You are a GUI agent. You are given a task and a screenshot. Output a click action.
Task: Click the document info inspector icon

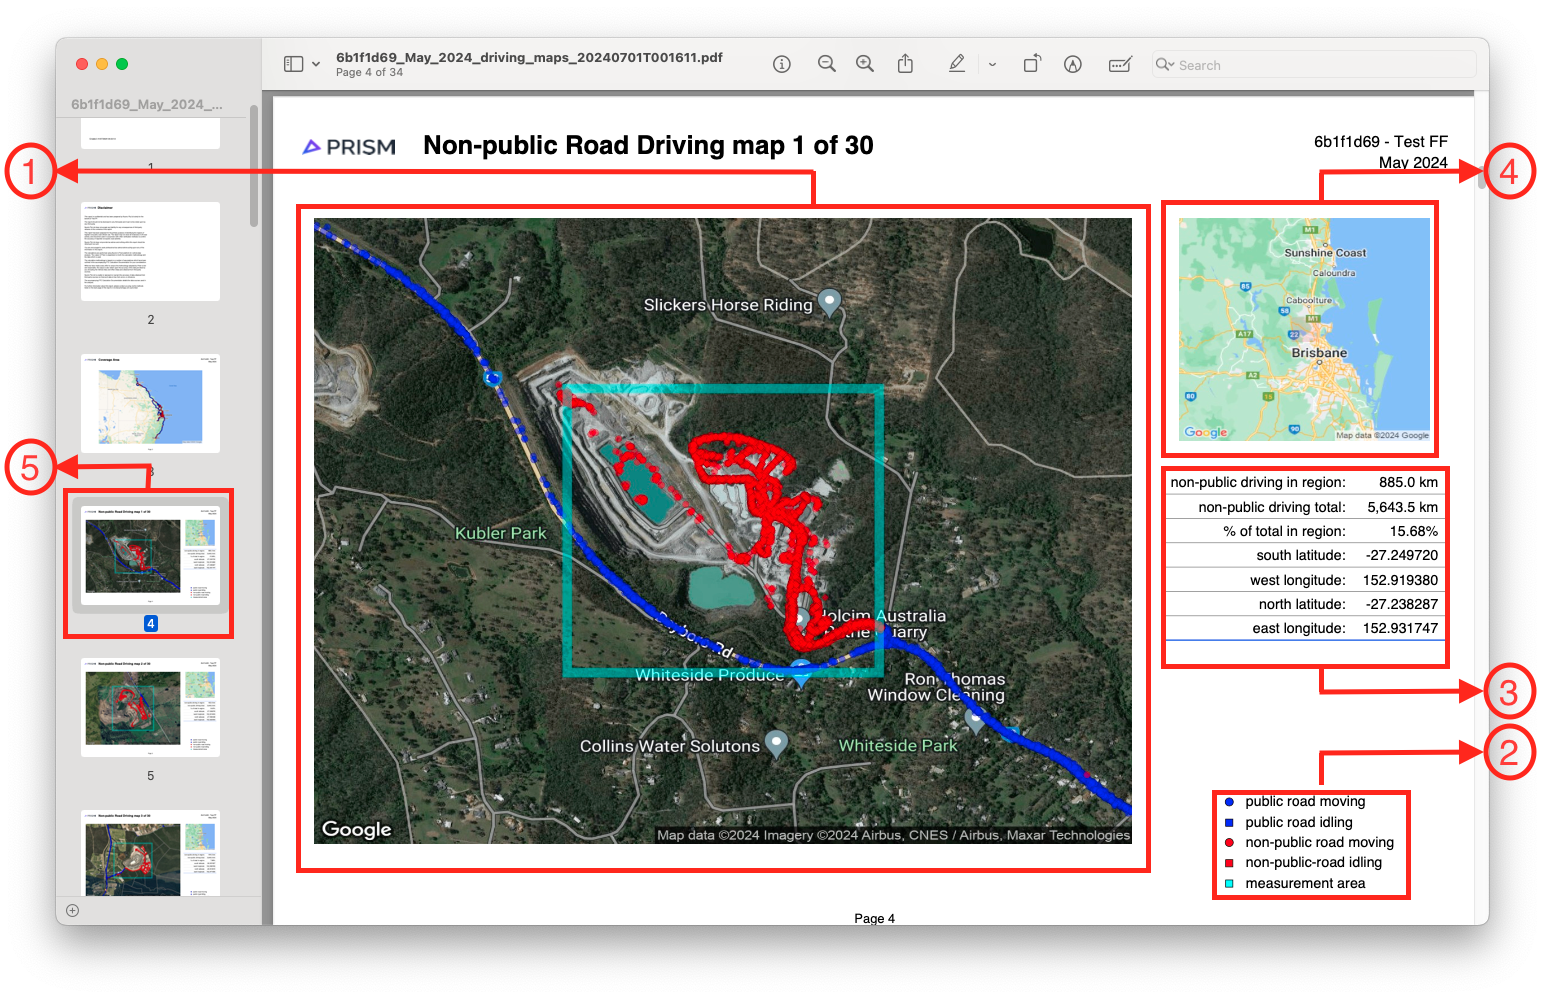pos(782,64)
